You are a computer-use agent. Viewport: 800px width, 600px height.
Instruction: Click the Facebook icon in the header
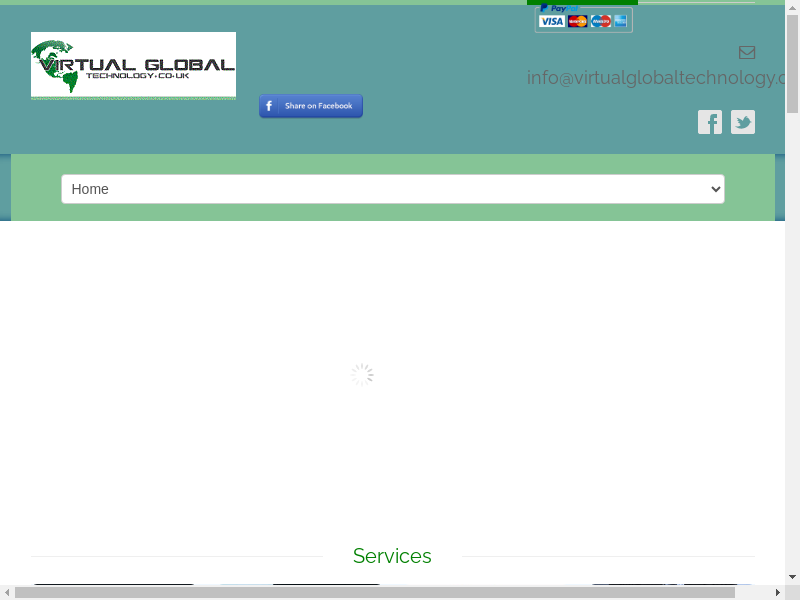[x=709, y=122]
